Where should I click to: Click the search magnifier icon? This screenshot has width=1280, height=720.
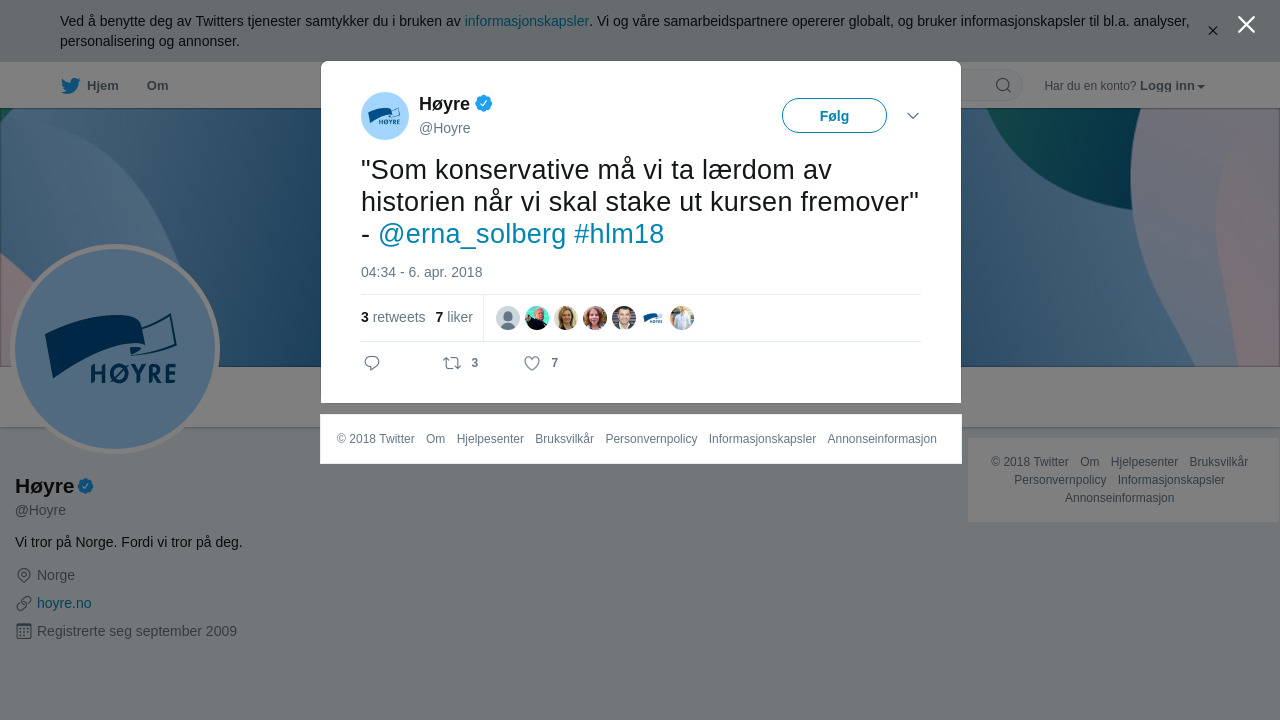(1003, 85)
